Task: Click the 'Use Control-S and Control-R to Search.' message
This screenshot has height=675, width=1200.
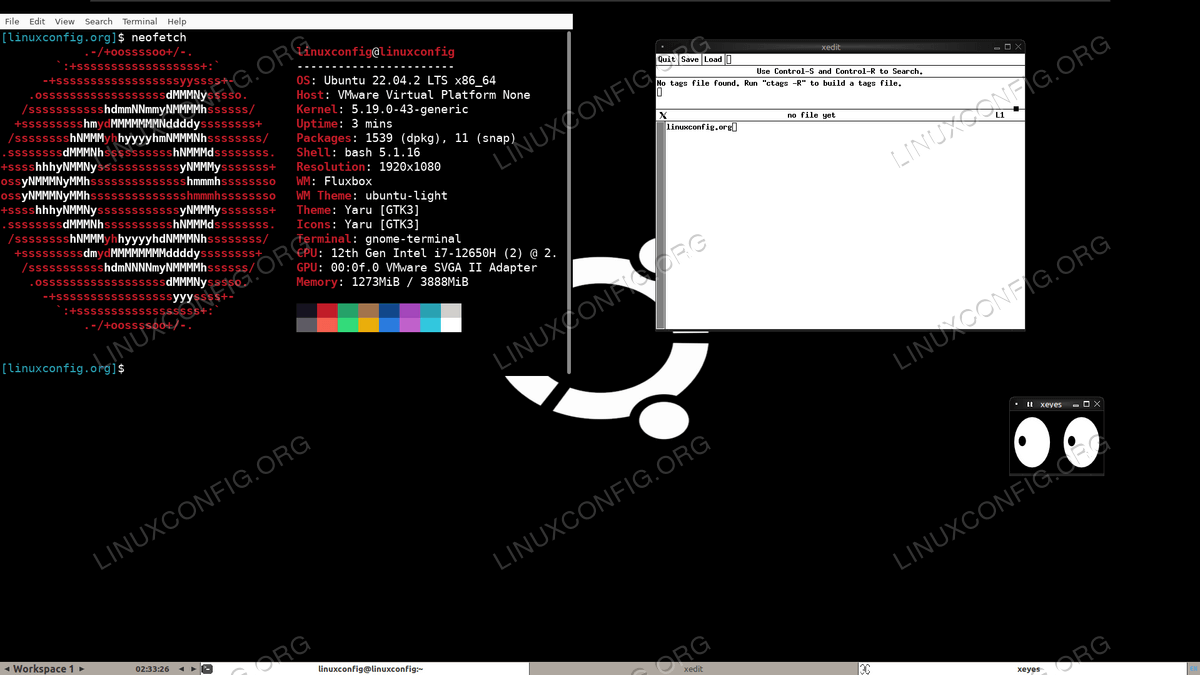Action: pyautogui.click(x=840, y=72)
